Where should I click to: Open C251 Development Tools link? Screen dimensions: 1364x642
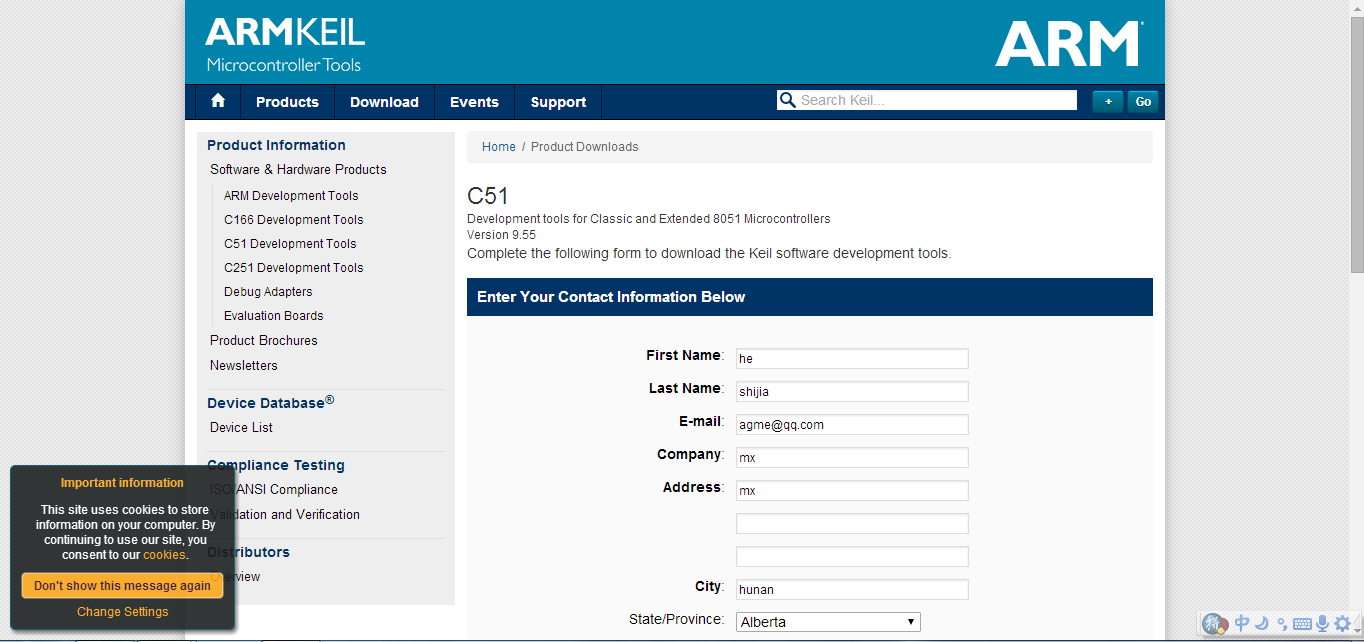pyautogui.click(x=294, y=268)
